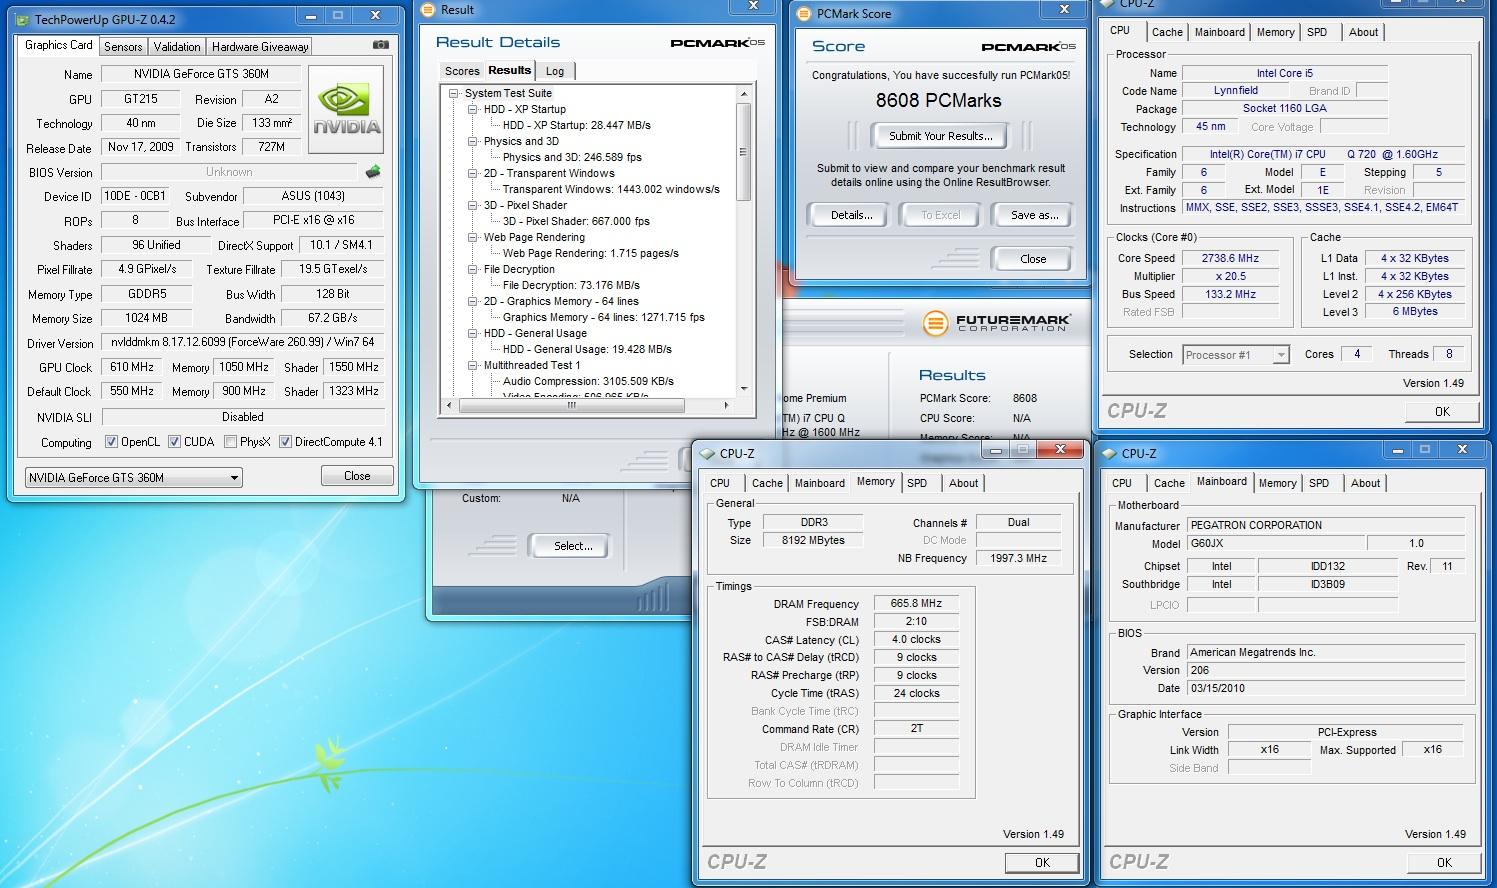1497x888 pixels.
Task: Click the GPU-Z title bar app icon
Action: coord(22,19)
